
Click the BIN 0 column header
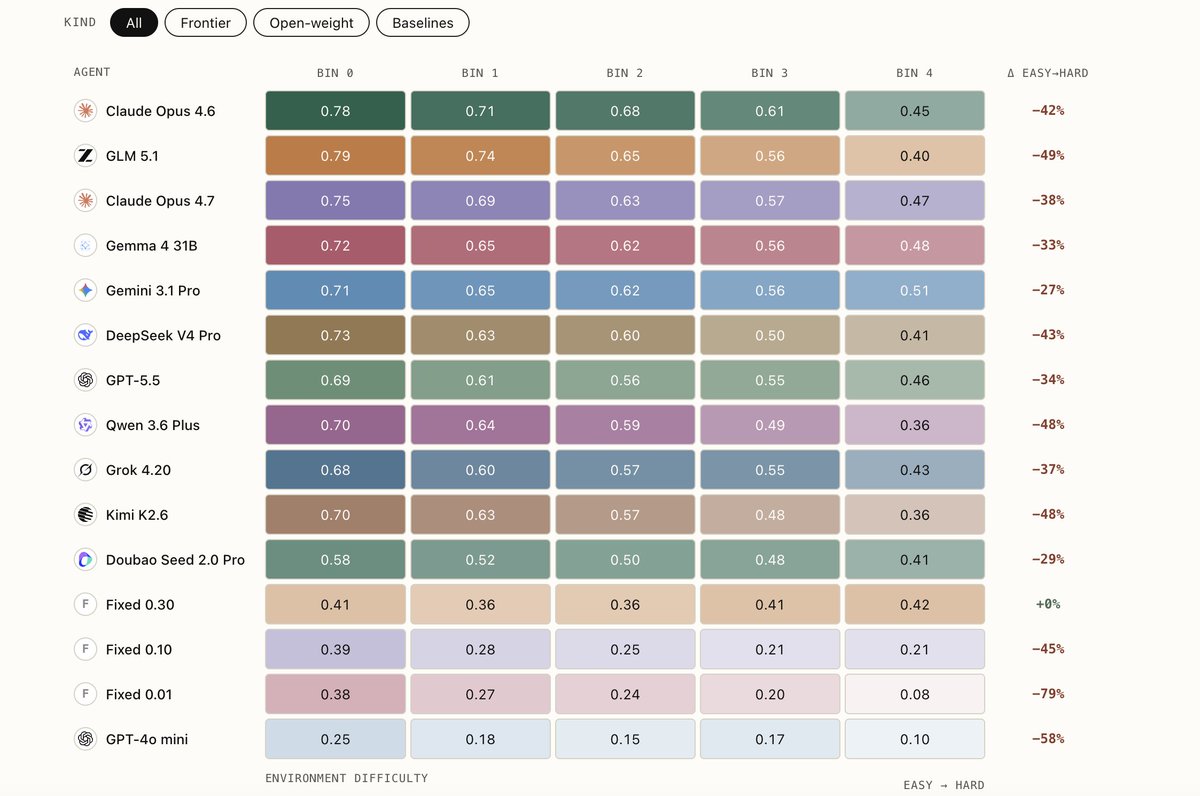335,73
